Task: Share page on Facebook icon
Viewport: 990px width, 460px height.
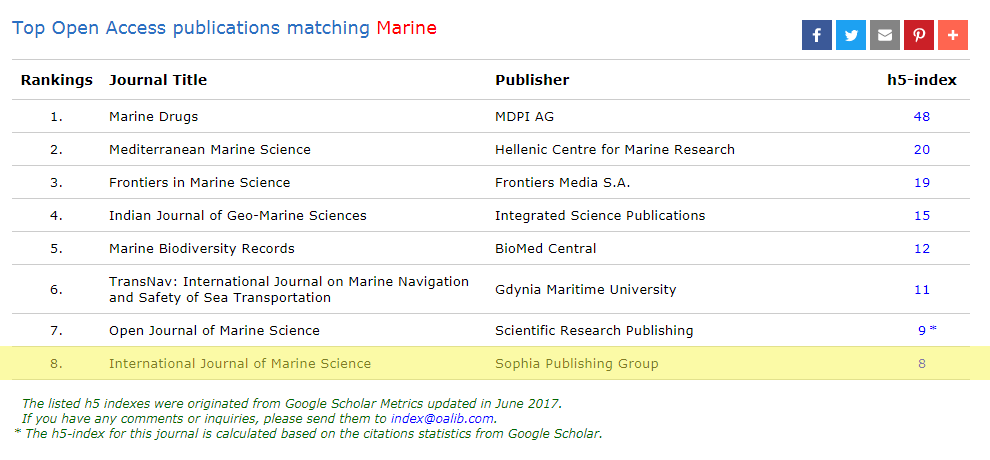Action: [816, 35]
